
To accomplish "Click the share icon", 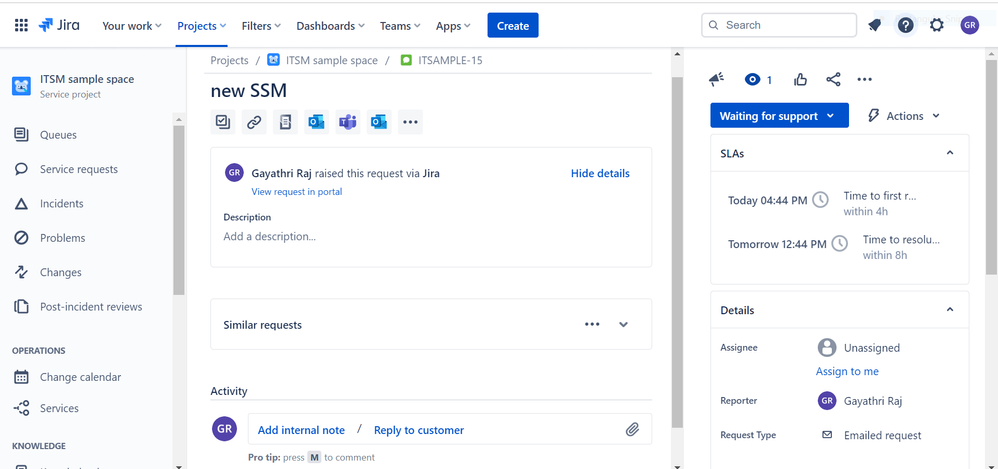I will click(833, 80).
